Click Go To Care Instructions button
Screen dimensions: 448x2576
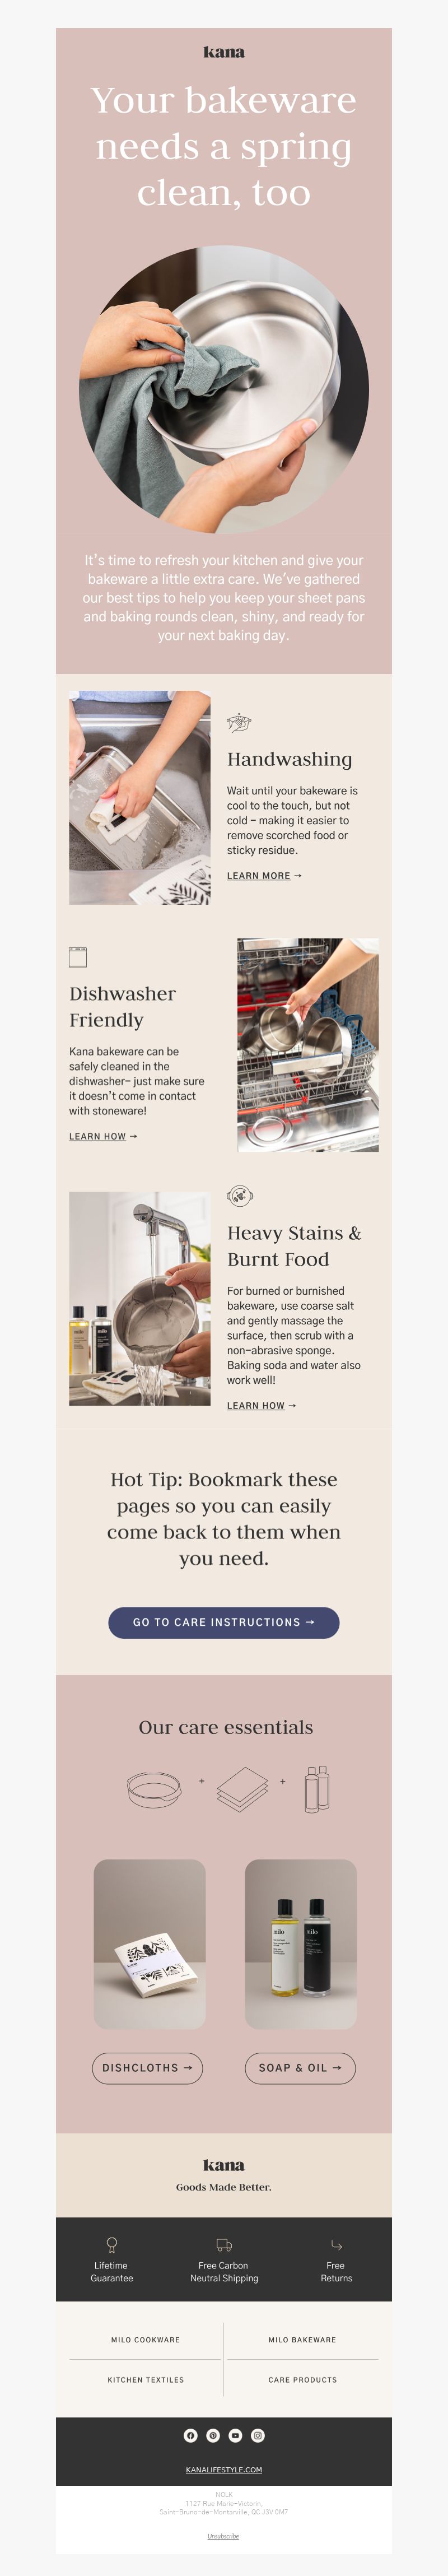pos(224,1622)
